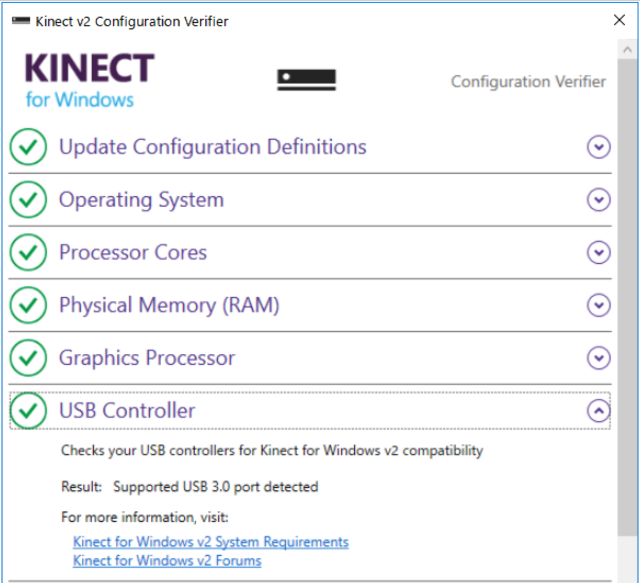Open Kinect for Windows v2 System Requirements link
The height and width of the screenshot is (583, 640).
click(x=211, y=542)
